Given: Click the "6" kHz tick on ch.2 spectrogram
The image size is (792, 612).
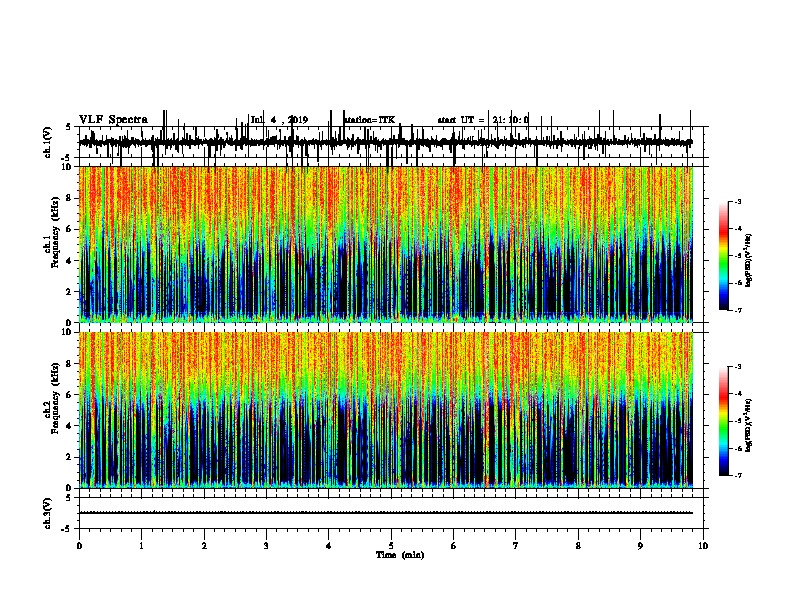Looking at the screenshot, I should click(x=70, y=395).
